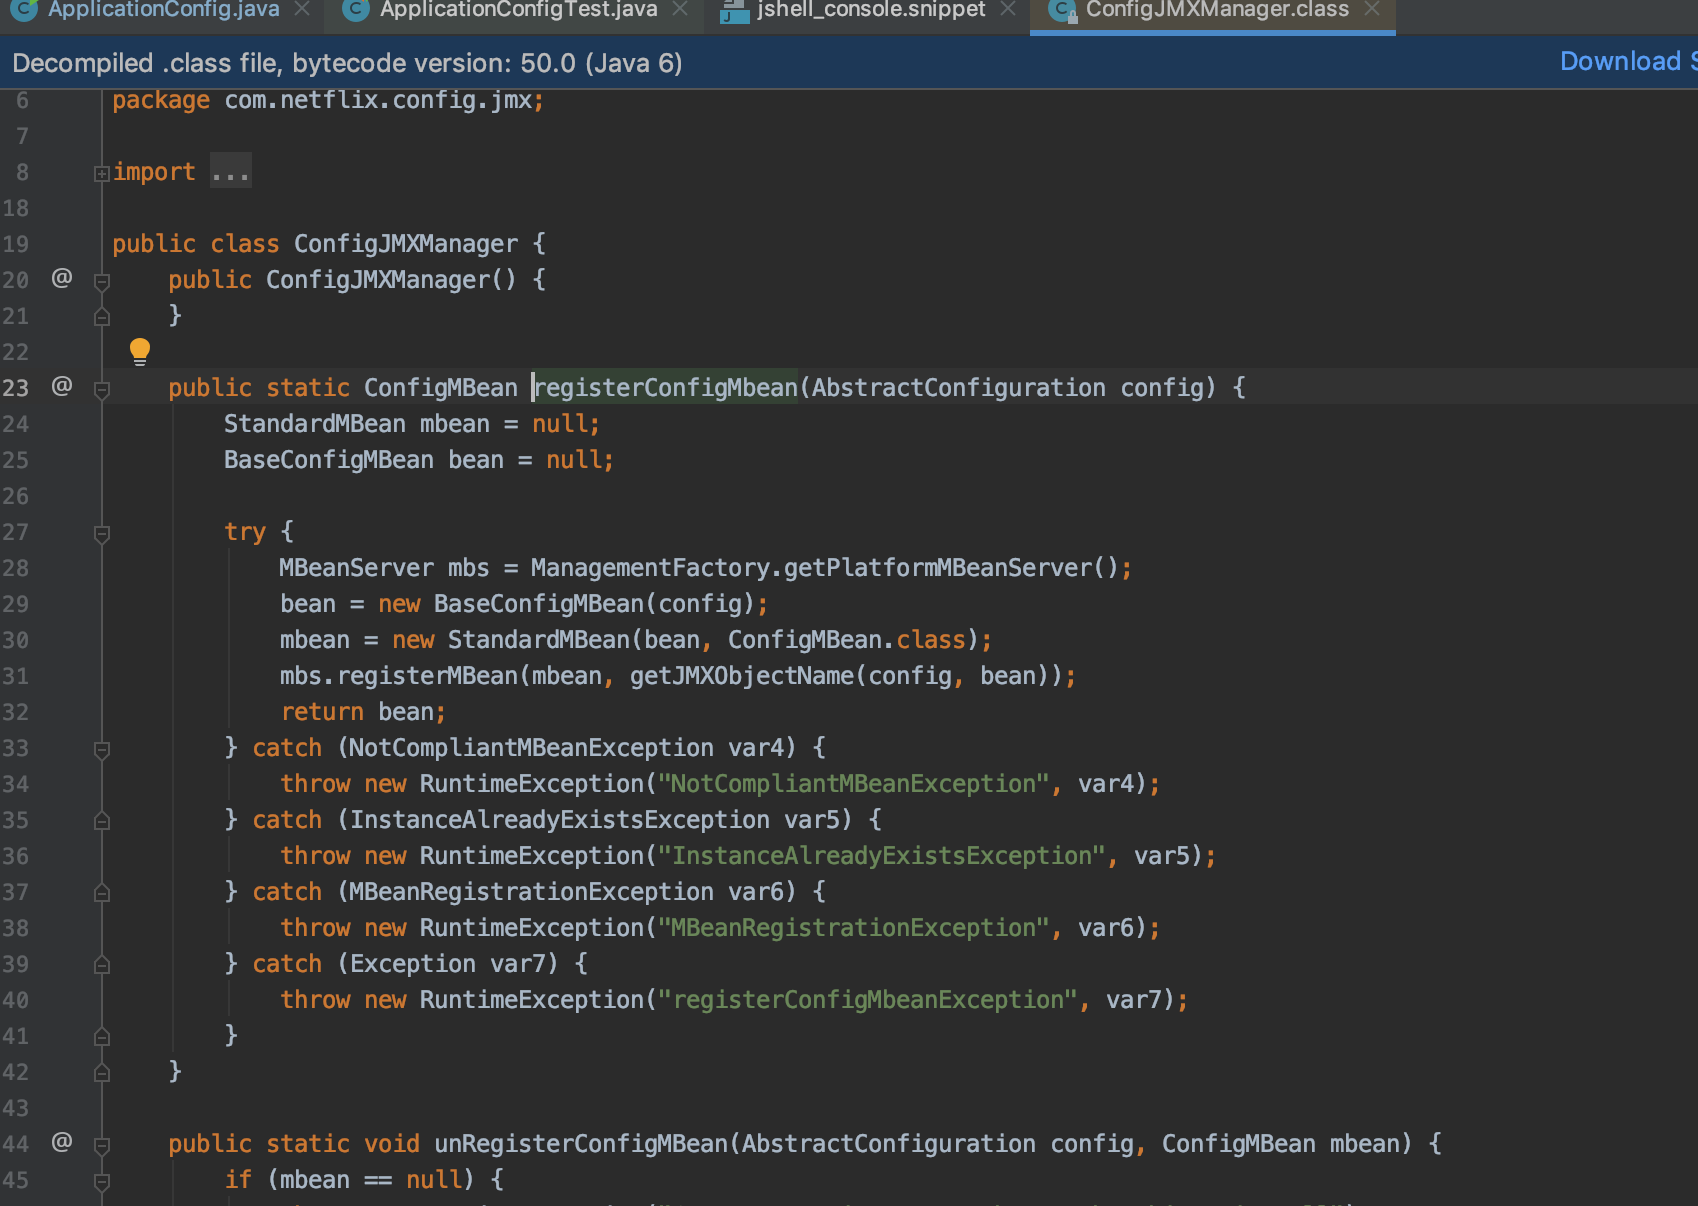
Task: Collapse the ConfigJMXManager constructor fold
Action: pos(101,281)
